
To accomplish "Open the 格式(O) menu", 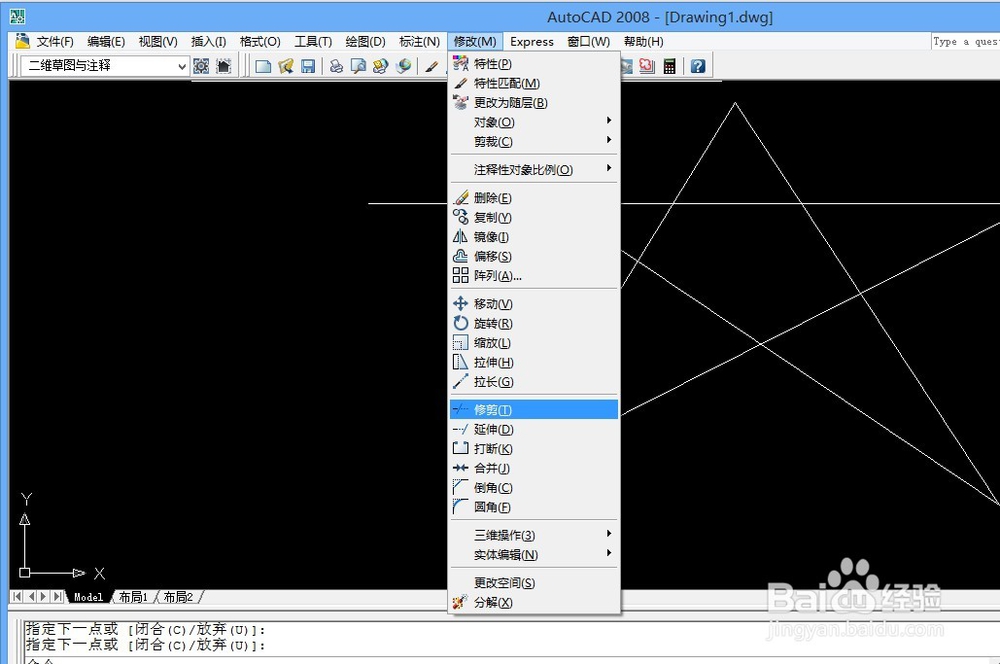I will (260, 41).
